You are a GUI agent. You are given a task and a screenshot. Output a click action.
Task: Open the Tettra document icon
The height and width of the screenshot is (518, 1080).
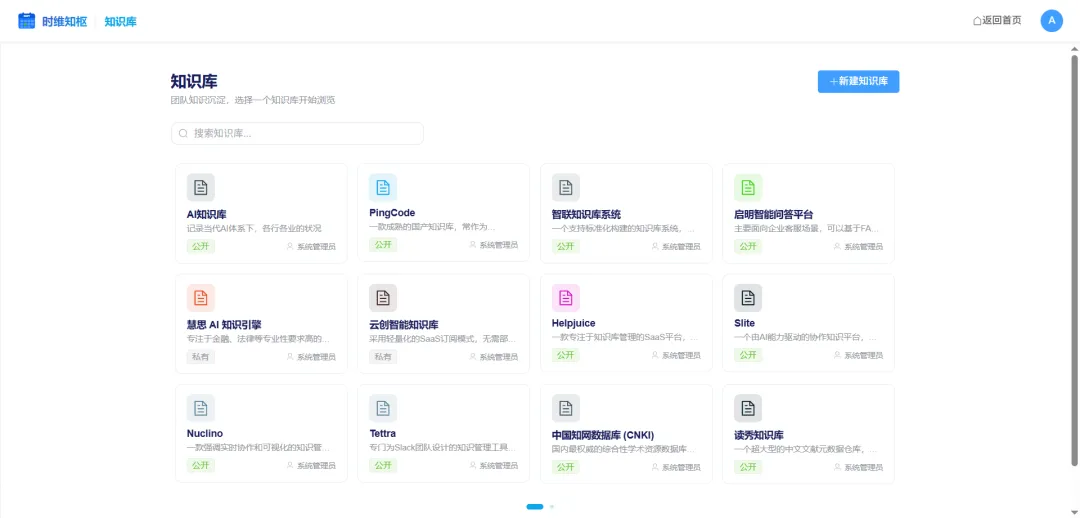(x=383, y=408)
